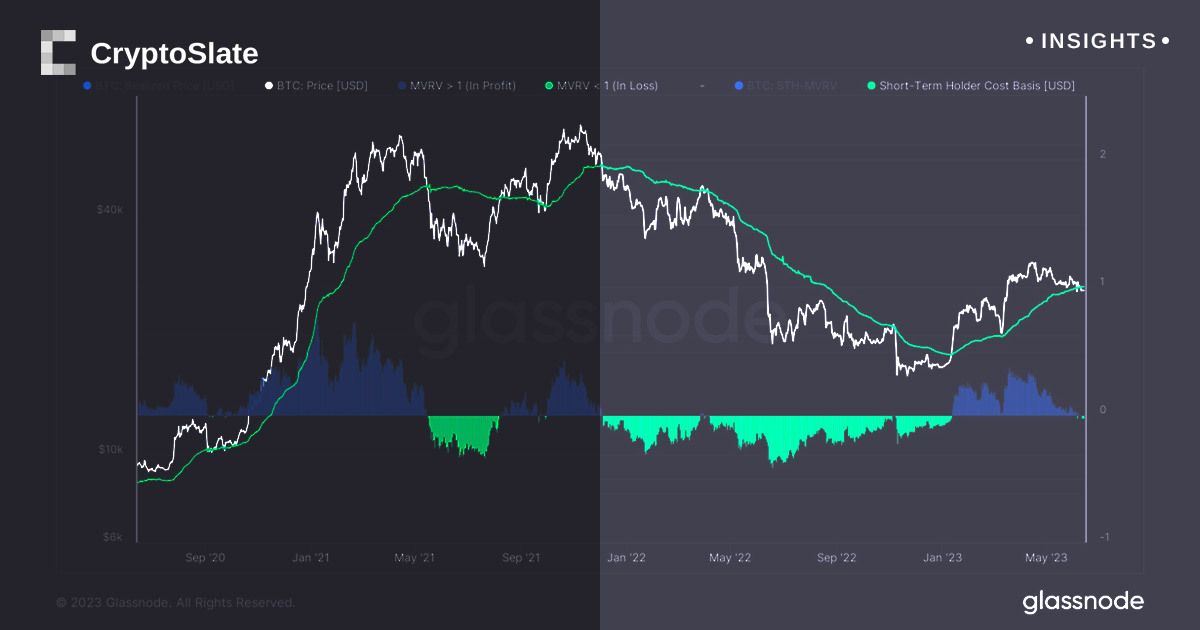The height and width of the screenshot is (630, 1200).
Task: Click the $10k price axis label
Action: (x=110, y=449)
